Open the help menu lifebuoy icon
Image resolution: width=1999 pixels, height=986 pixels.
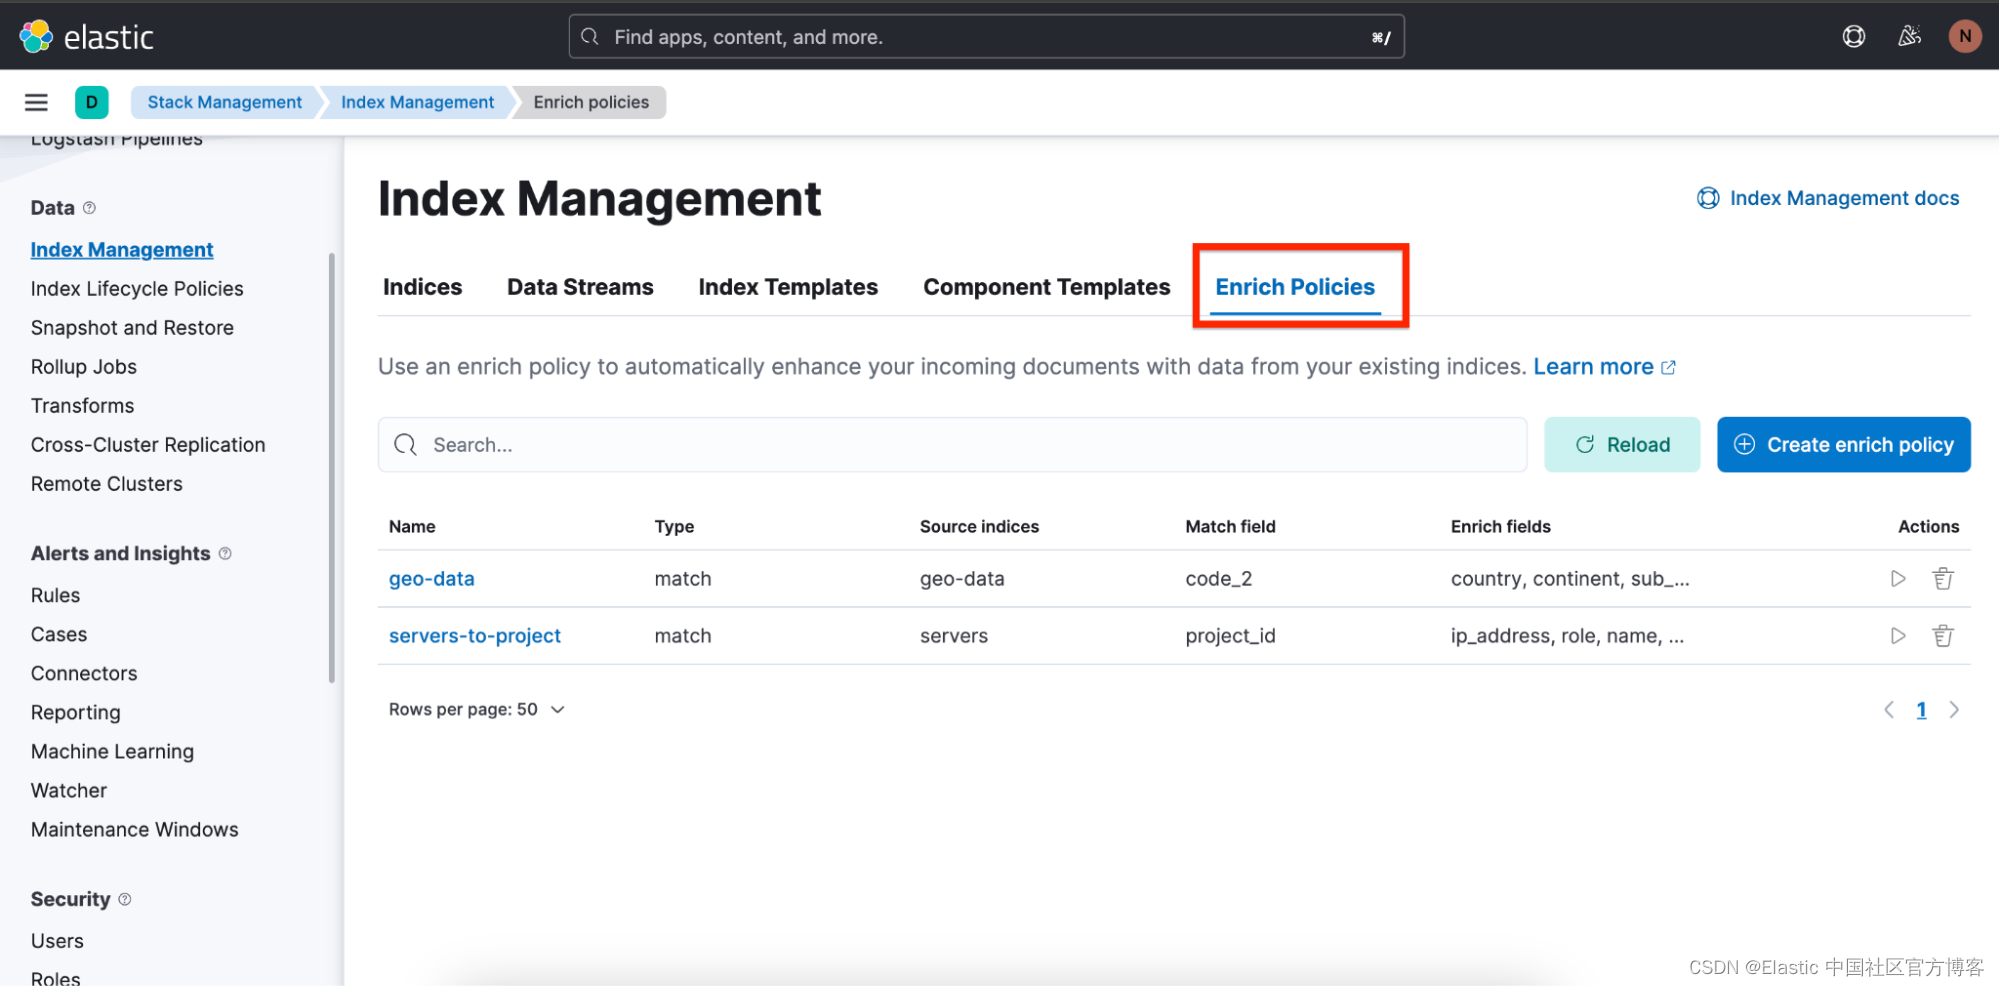[x=1853, y=37]
